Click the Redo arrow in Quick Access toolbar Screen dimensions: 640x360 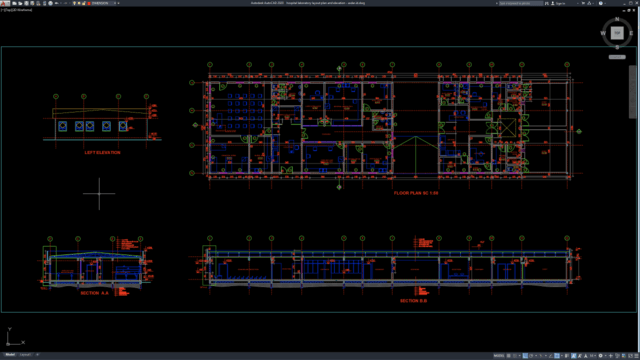66,3
